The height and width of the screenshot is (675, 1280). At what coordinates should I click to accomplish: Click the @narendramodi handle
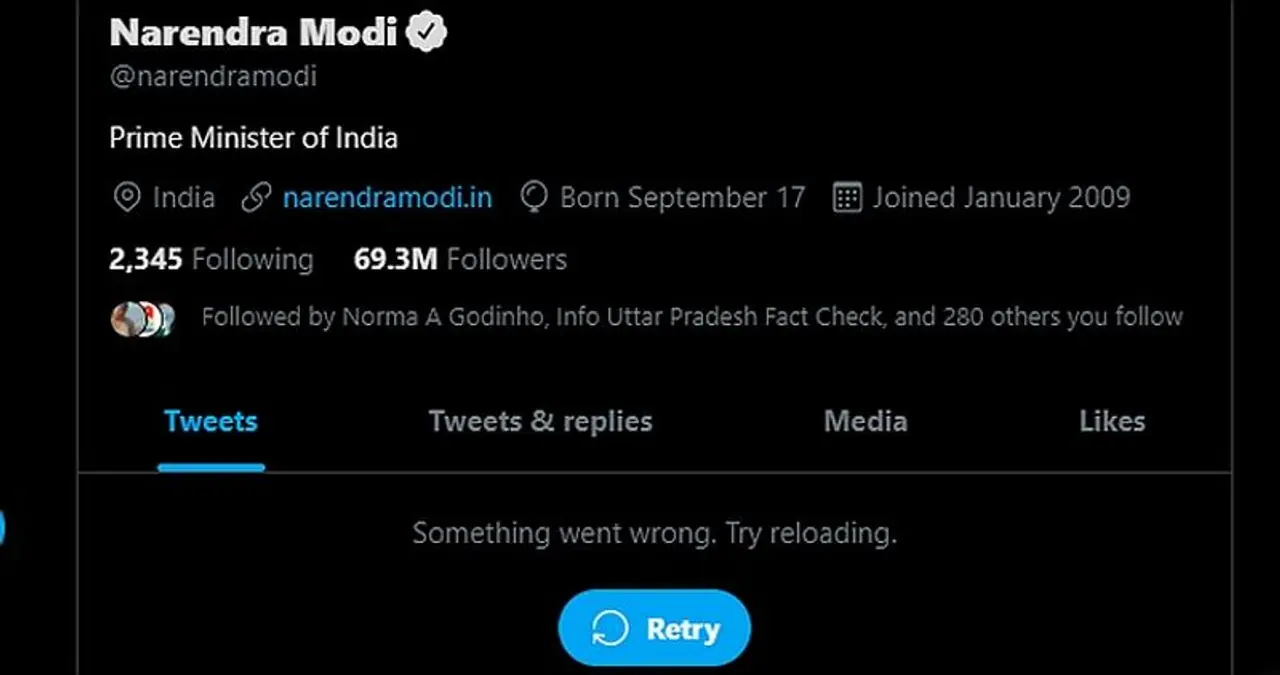click(213, 77)
